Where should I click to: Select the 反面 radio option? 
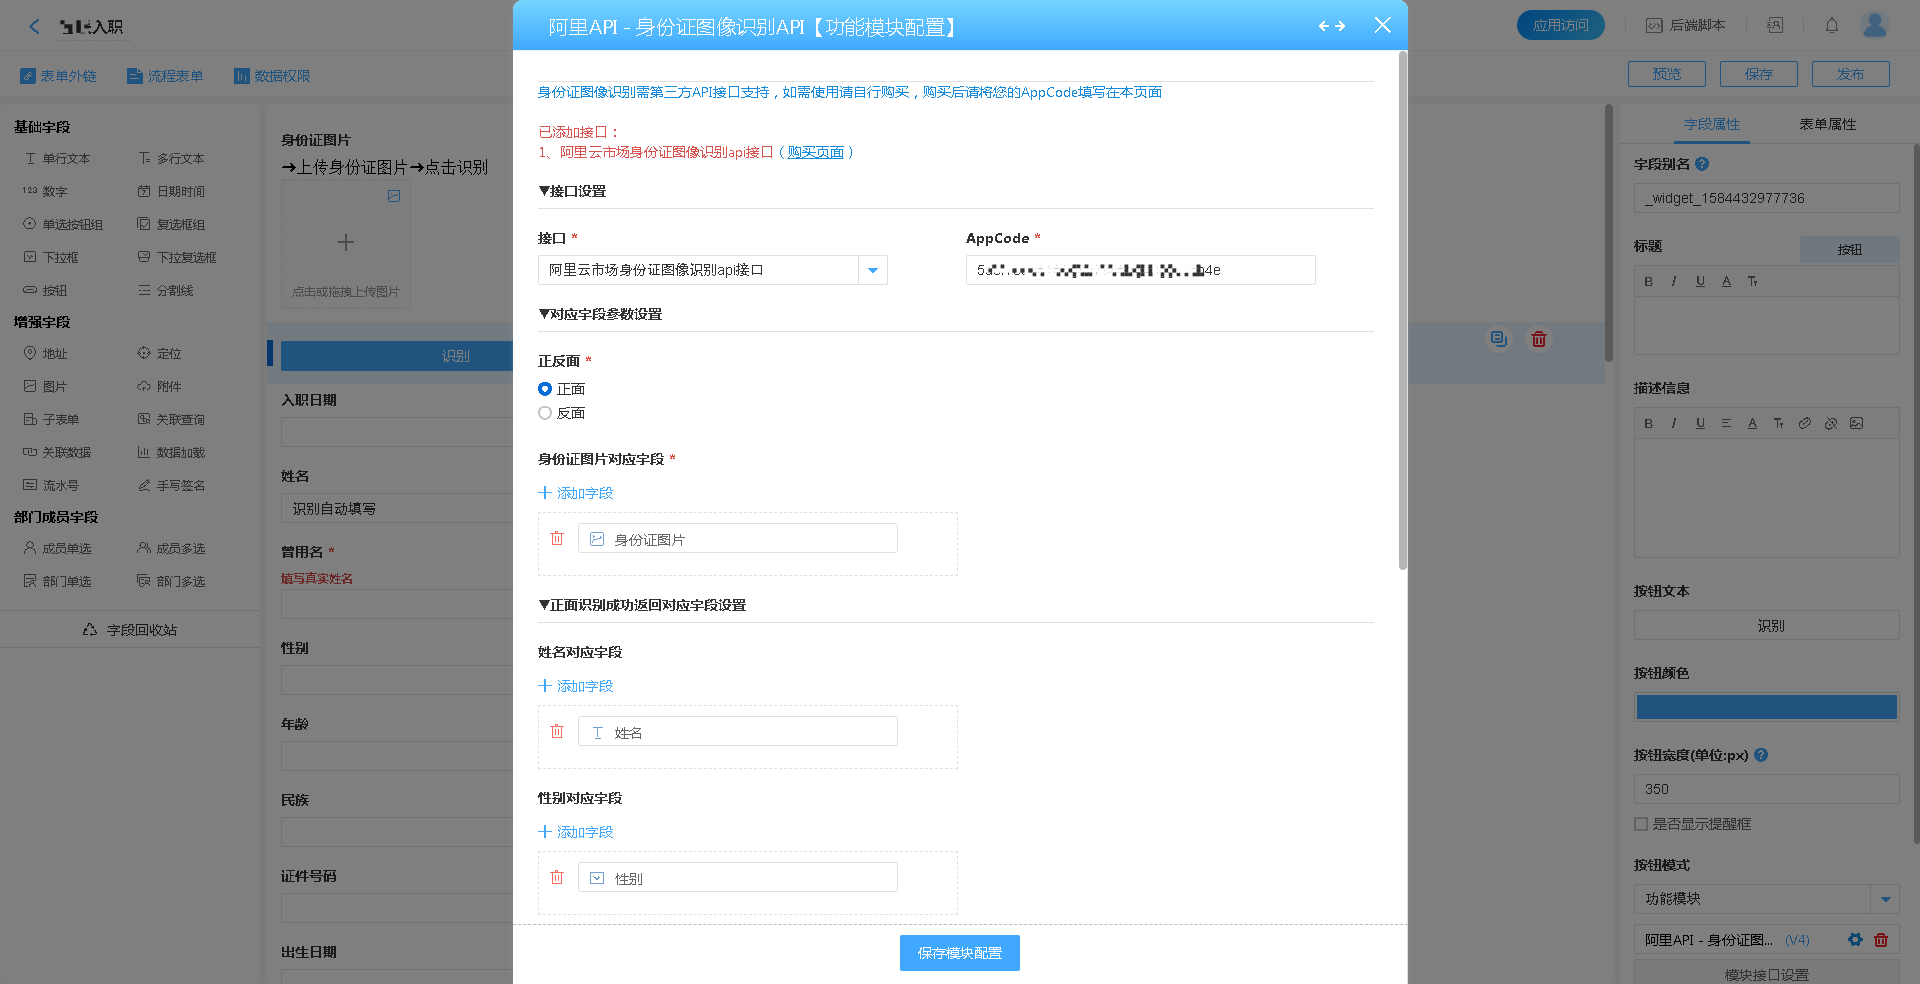coord(545,413)
